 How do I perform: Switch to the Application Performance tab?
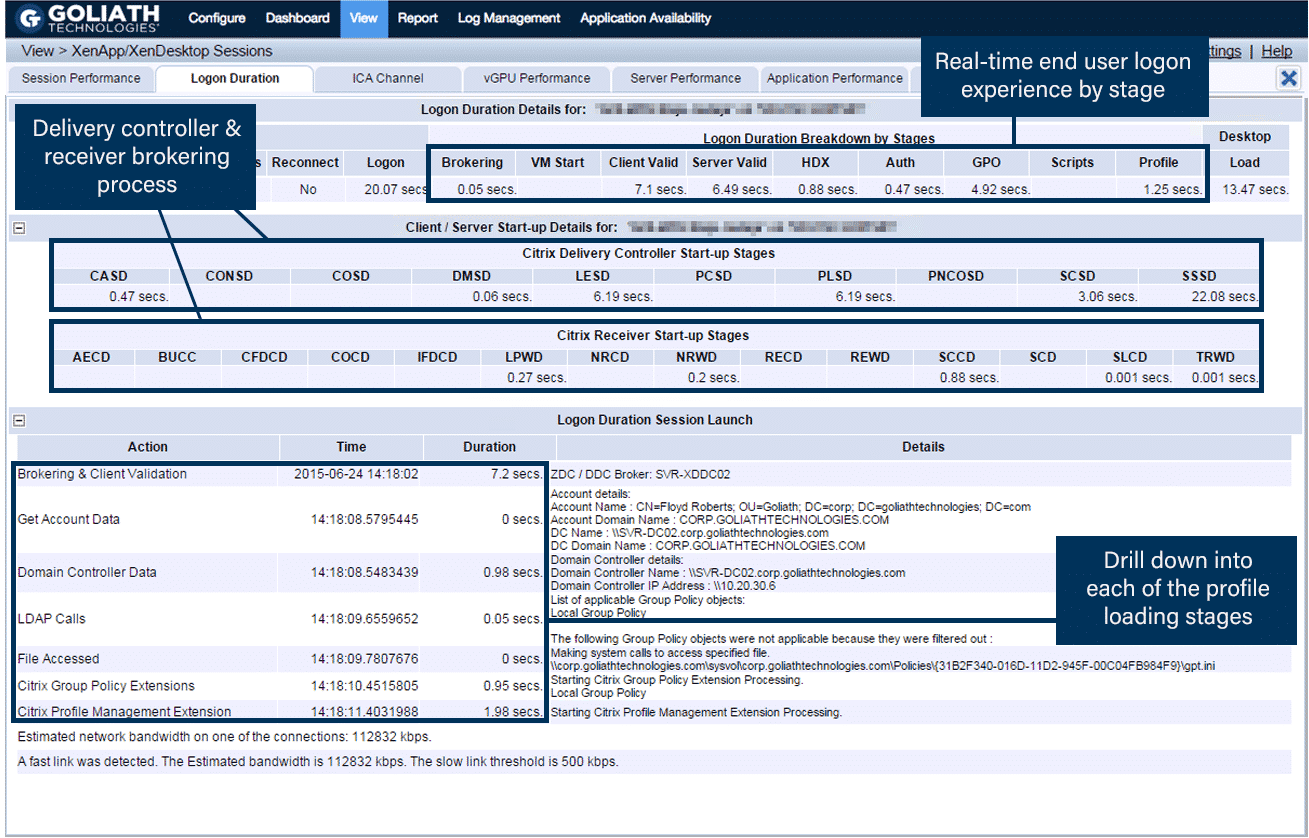[835, 78]
